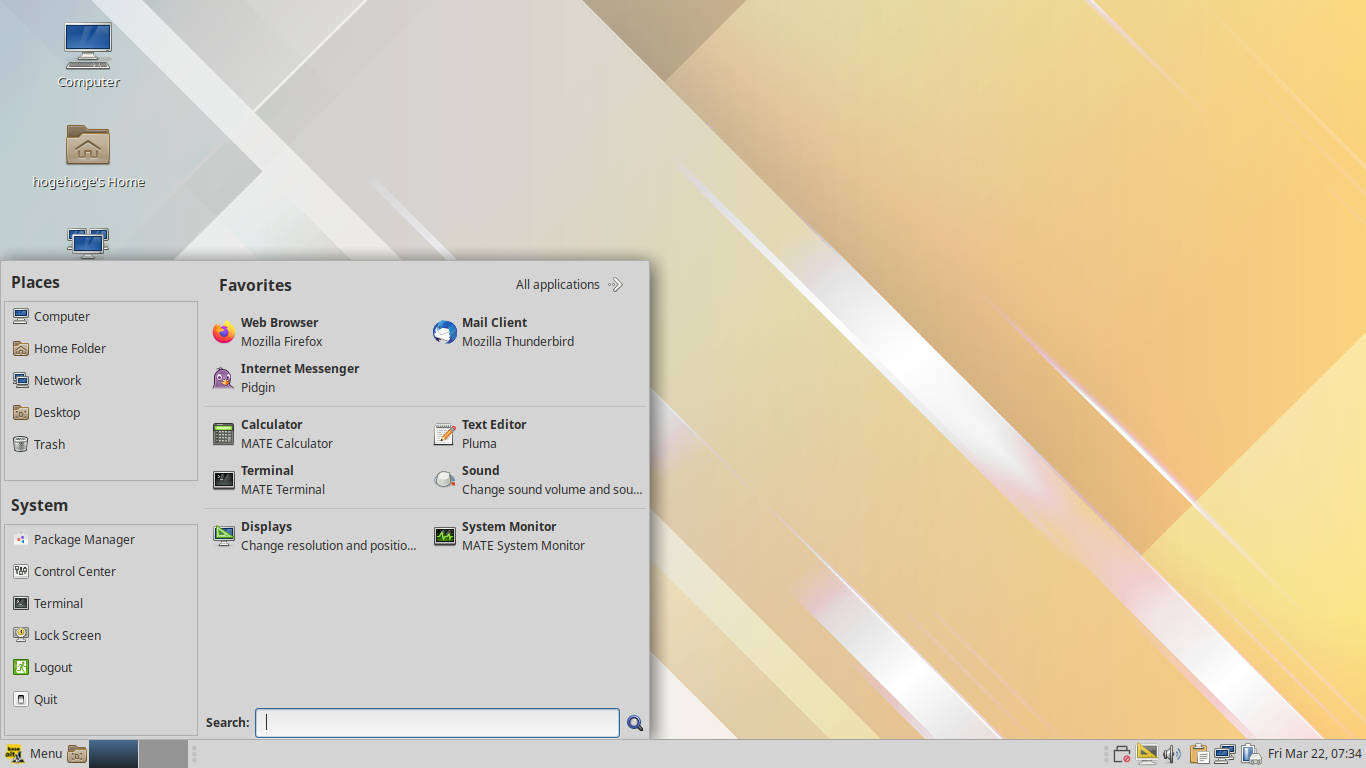Click the search magnifier icon

click(x=634, y=723)
